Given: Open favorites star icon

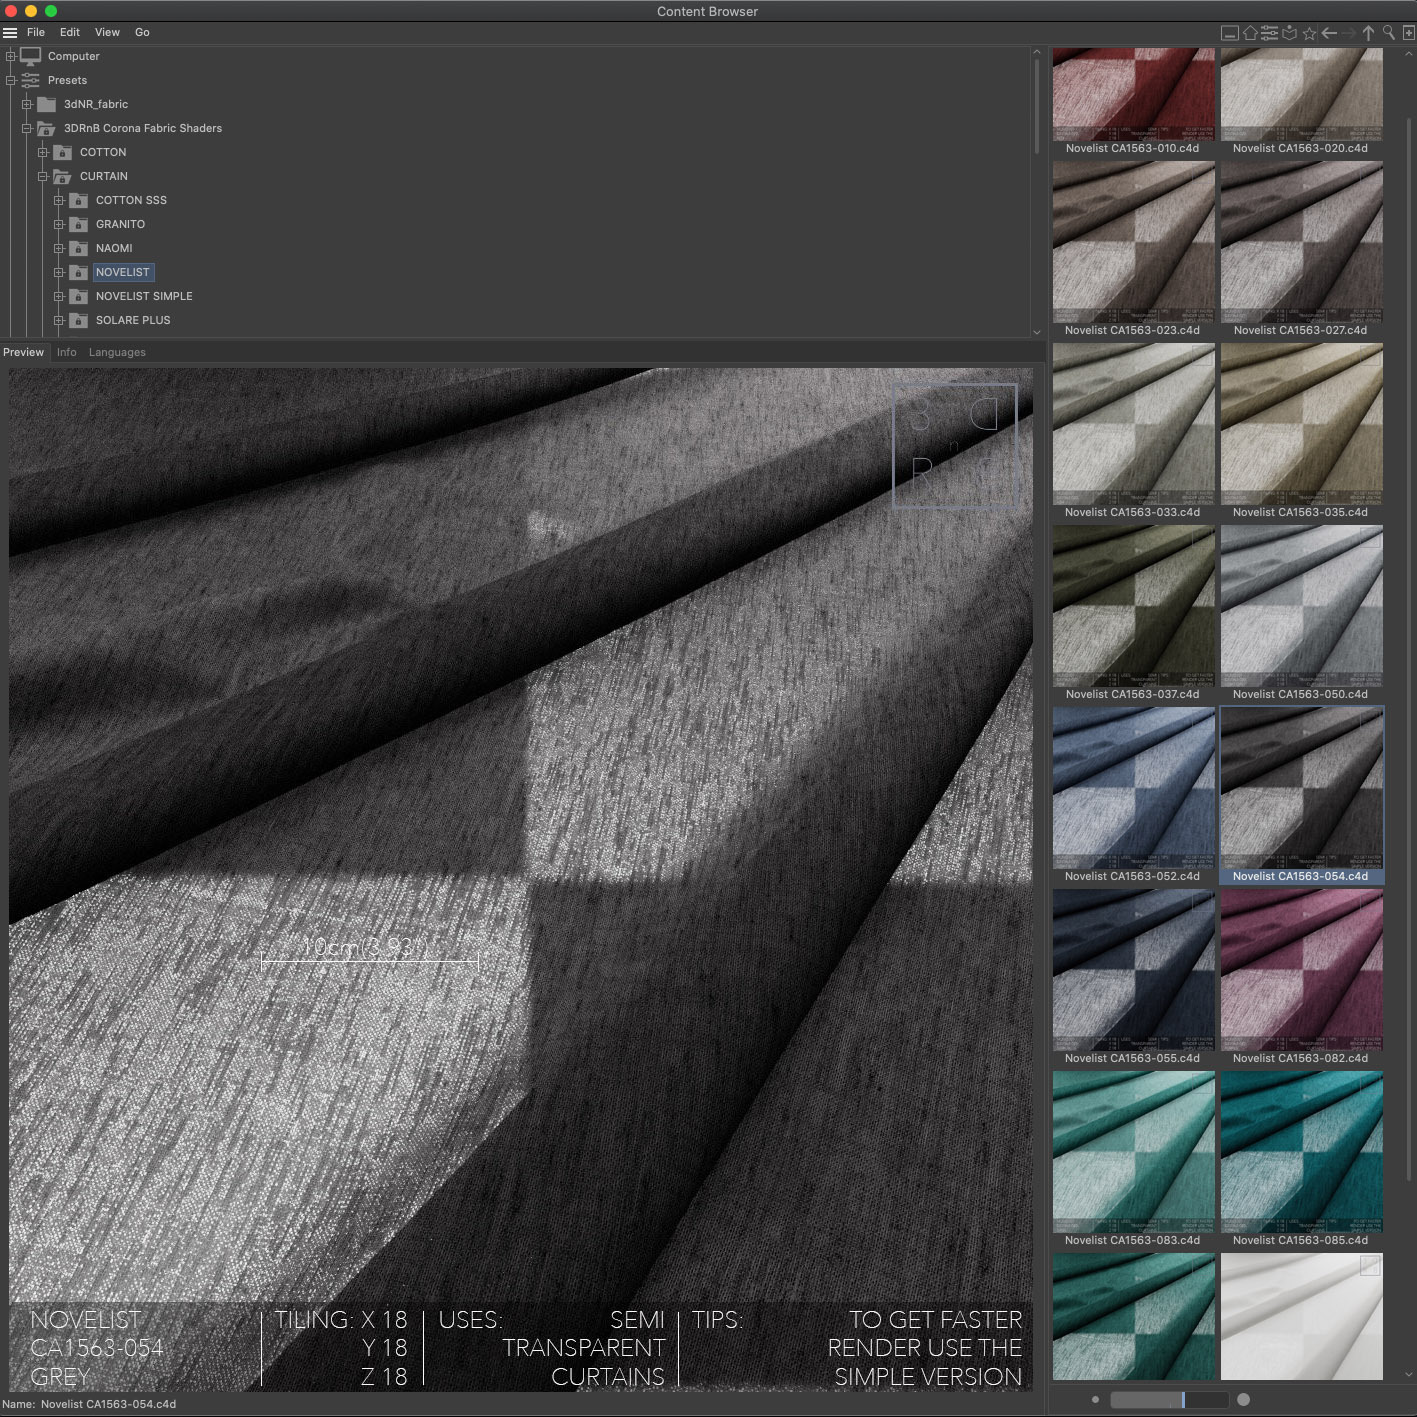Looking at the screenshot, I should click(x=1310, y=33).
